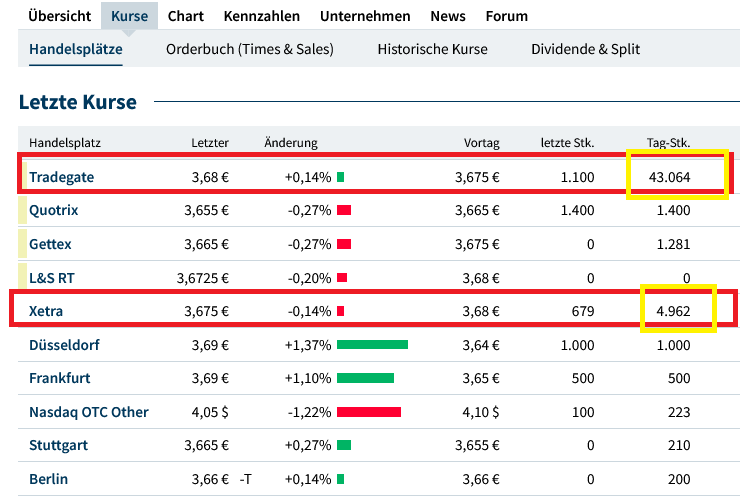Viewport: 740px width, 498px height.
Task: Click Xetra's last traded quantity 679
Action: 583,311
